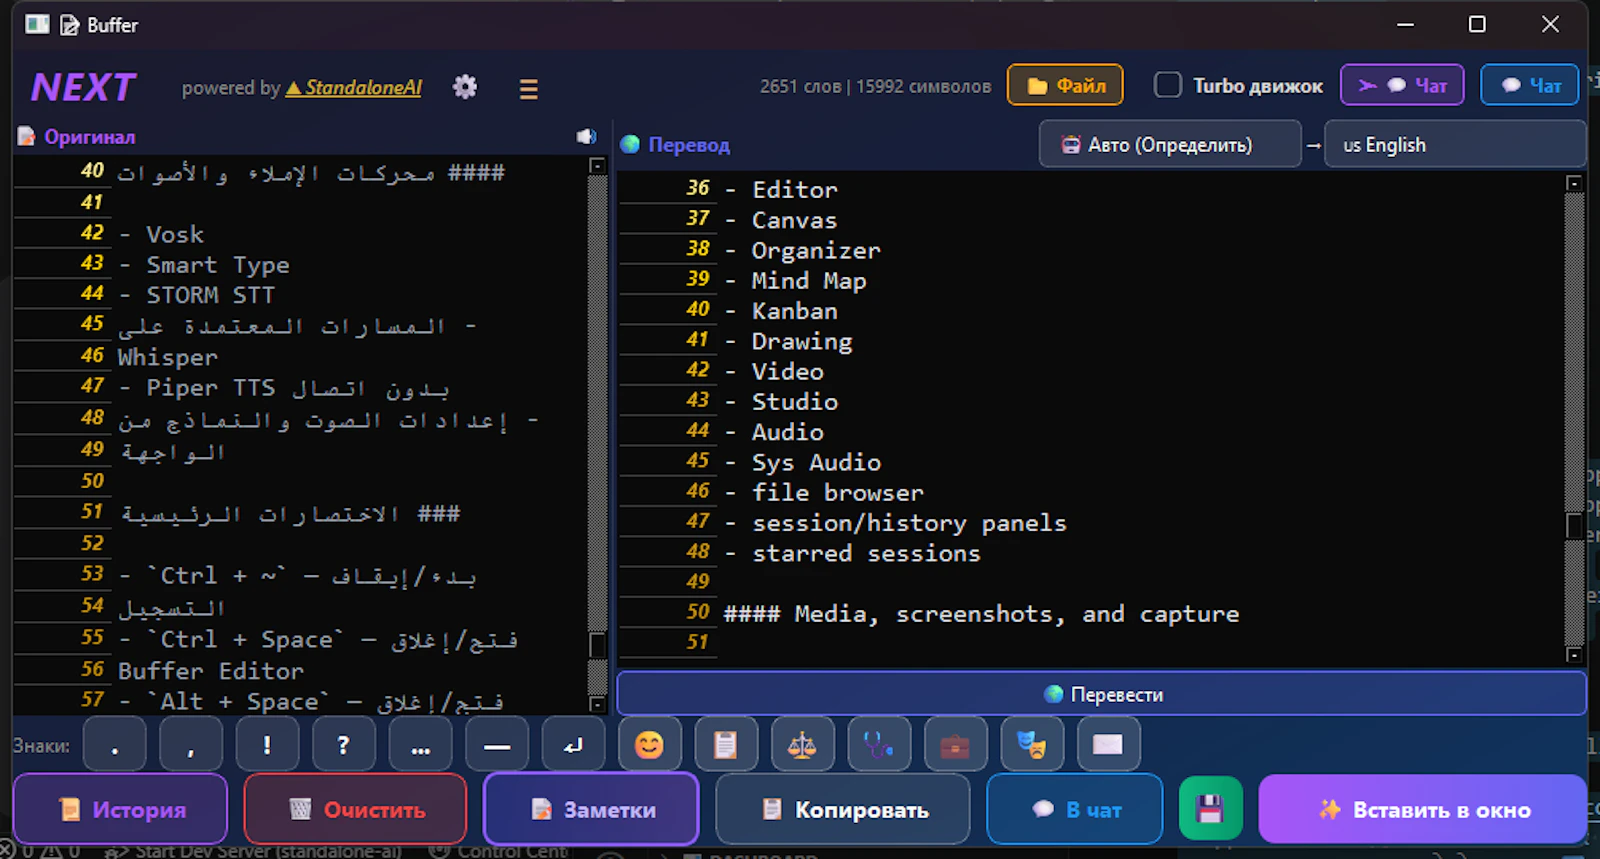
Task: Click up arrow of translation scrollbar
Action: 1574,182
